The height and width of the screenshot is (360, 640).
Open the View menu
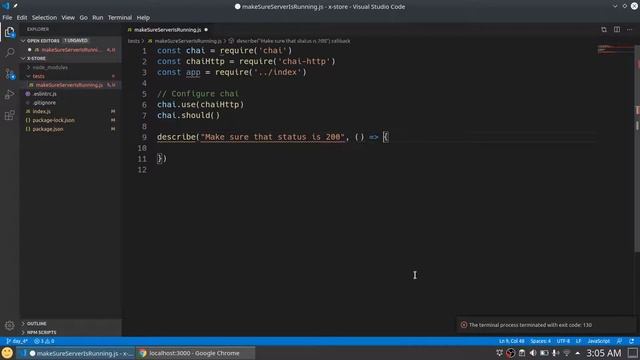[68, 18]
